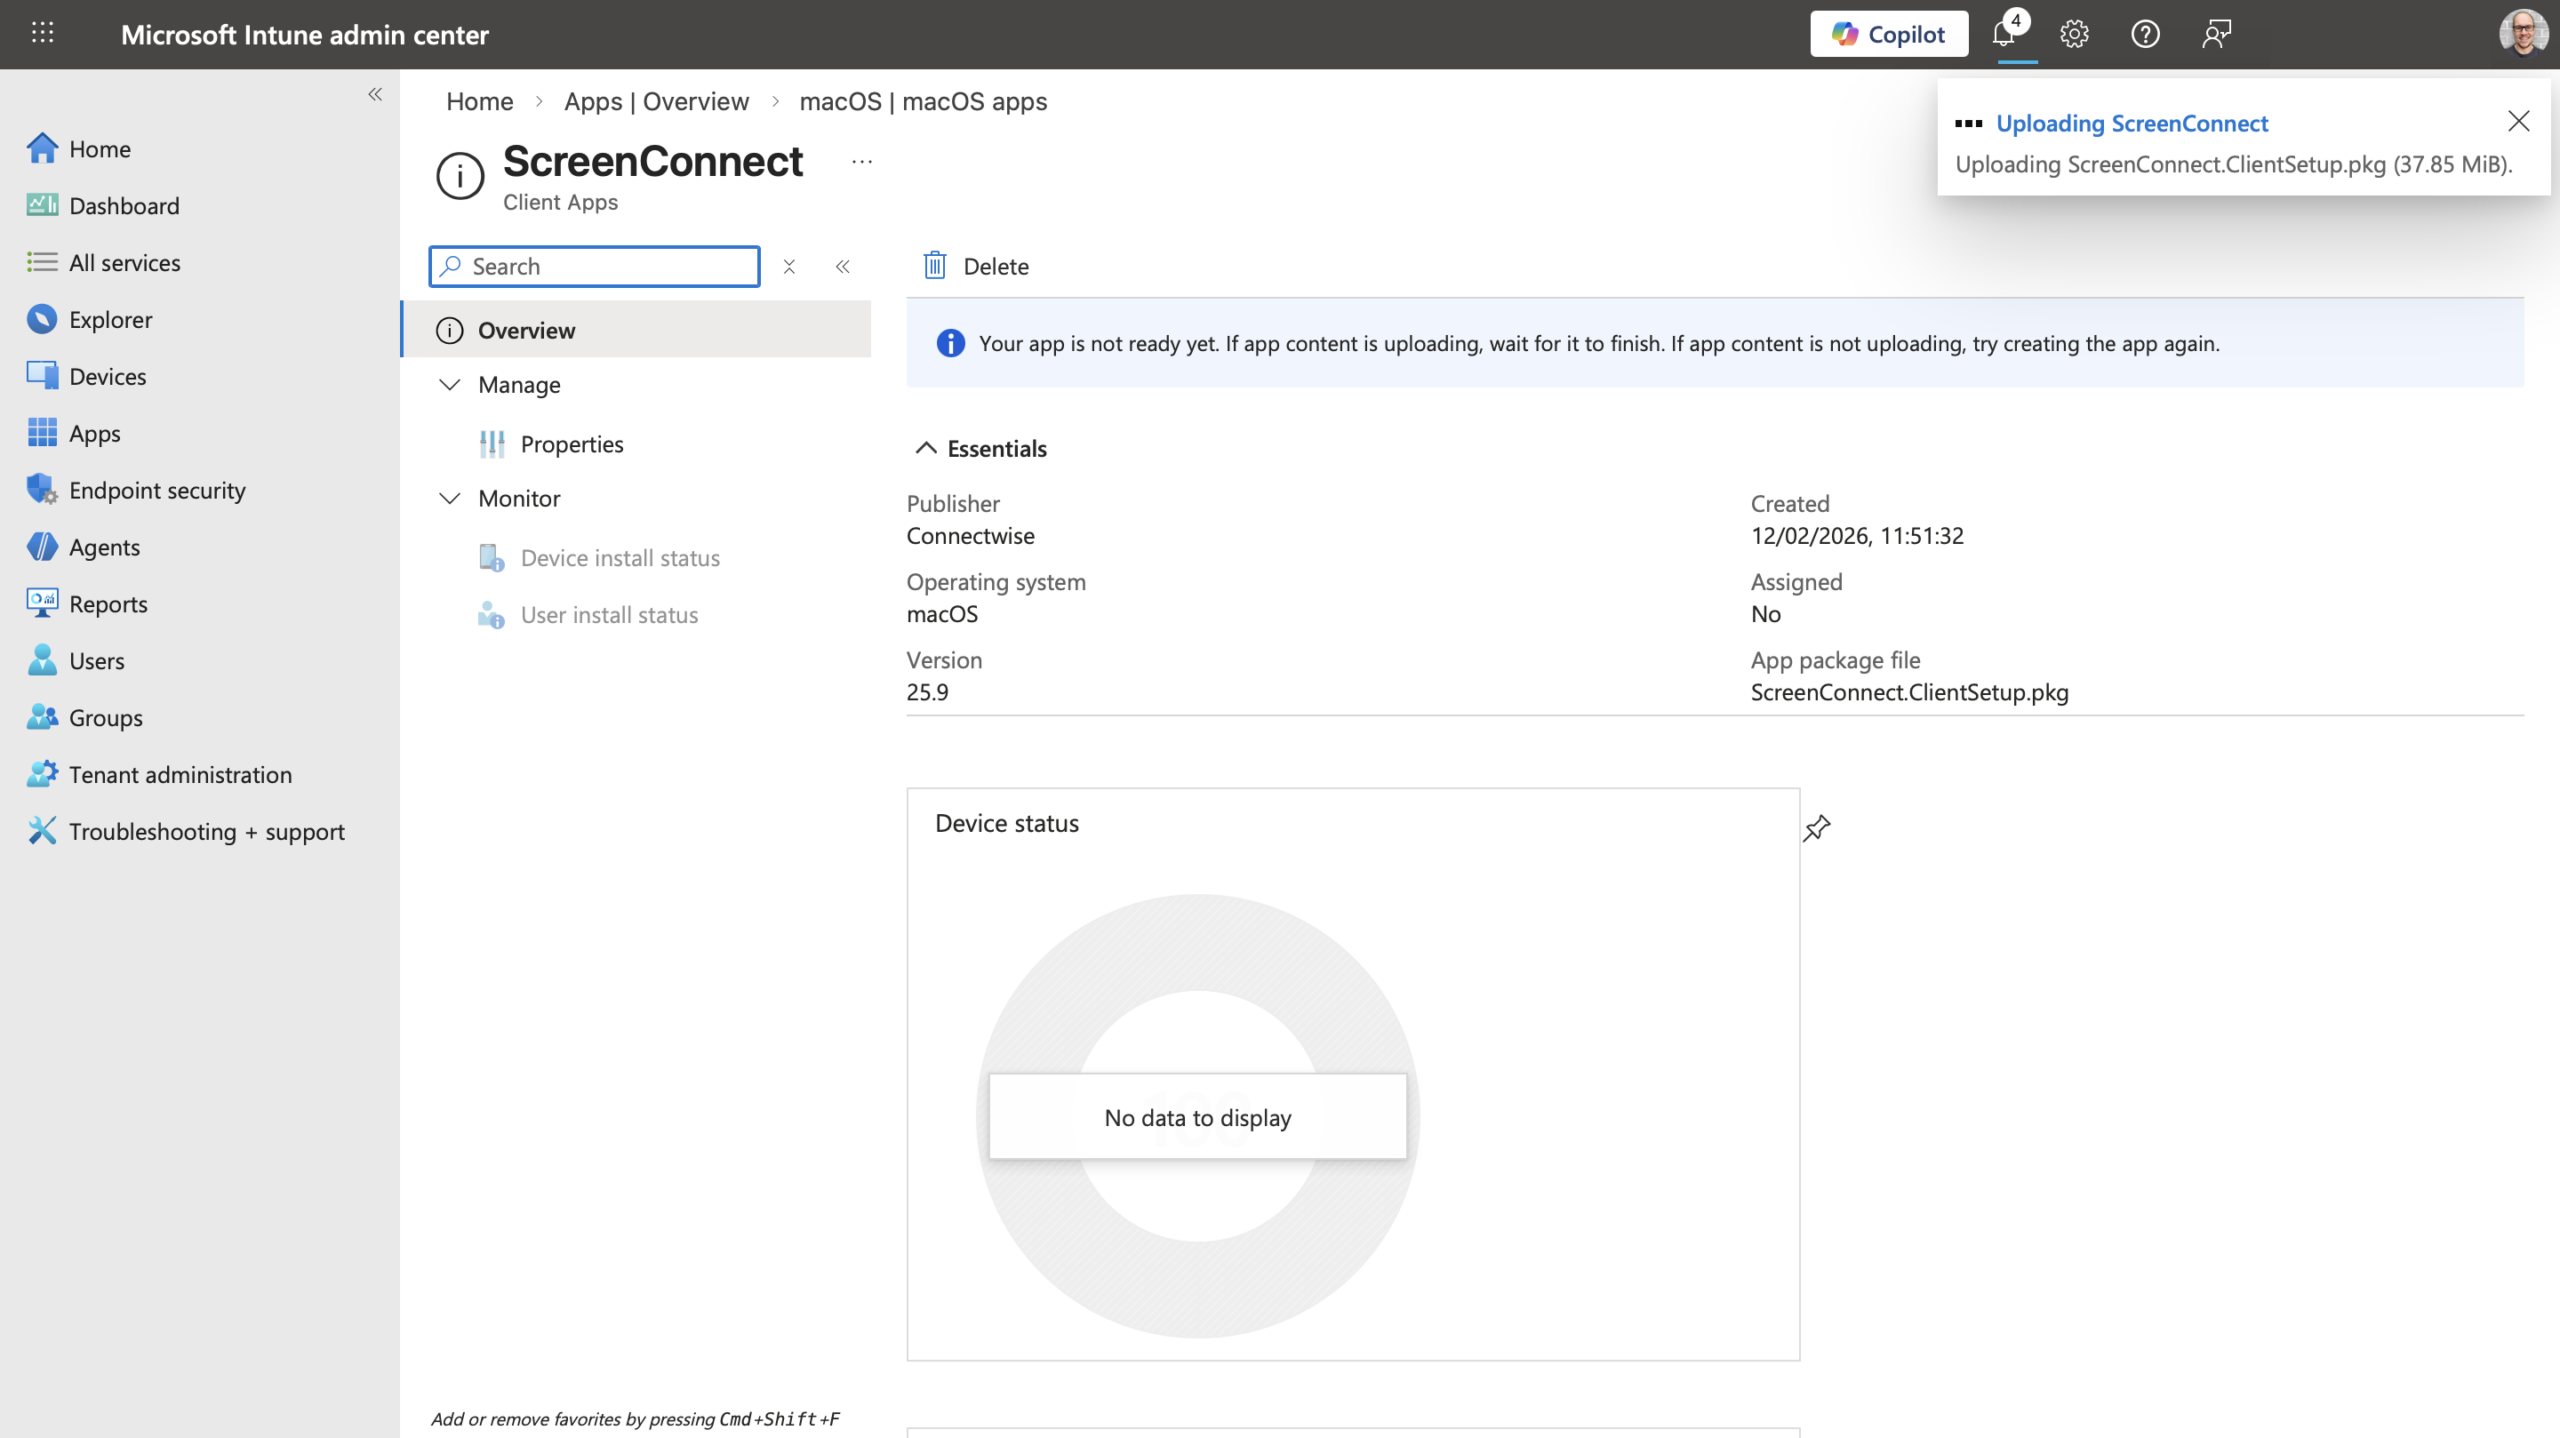Collapse the ScreenConnect resource menu
2560x1438 pixels.
(843, 266)
